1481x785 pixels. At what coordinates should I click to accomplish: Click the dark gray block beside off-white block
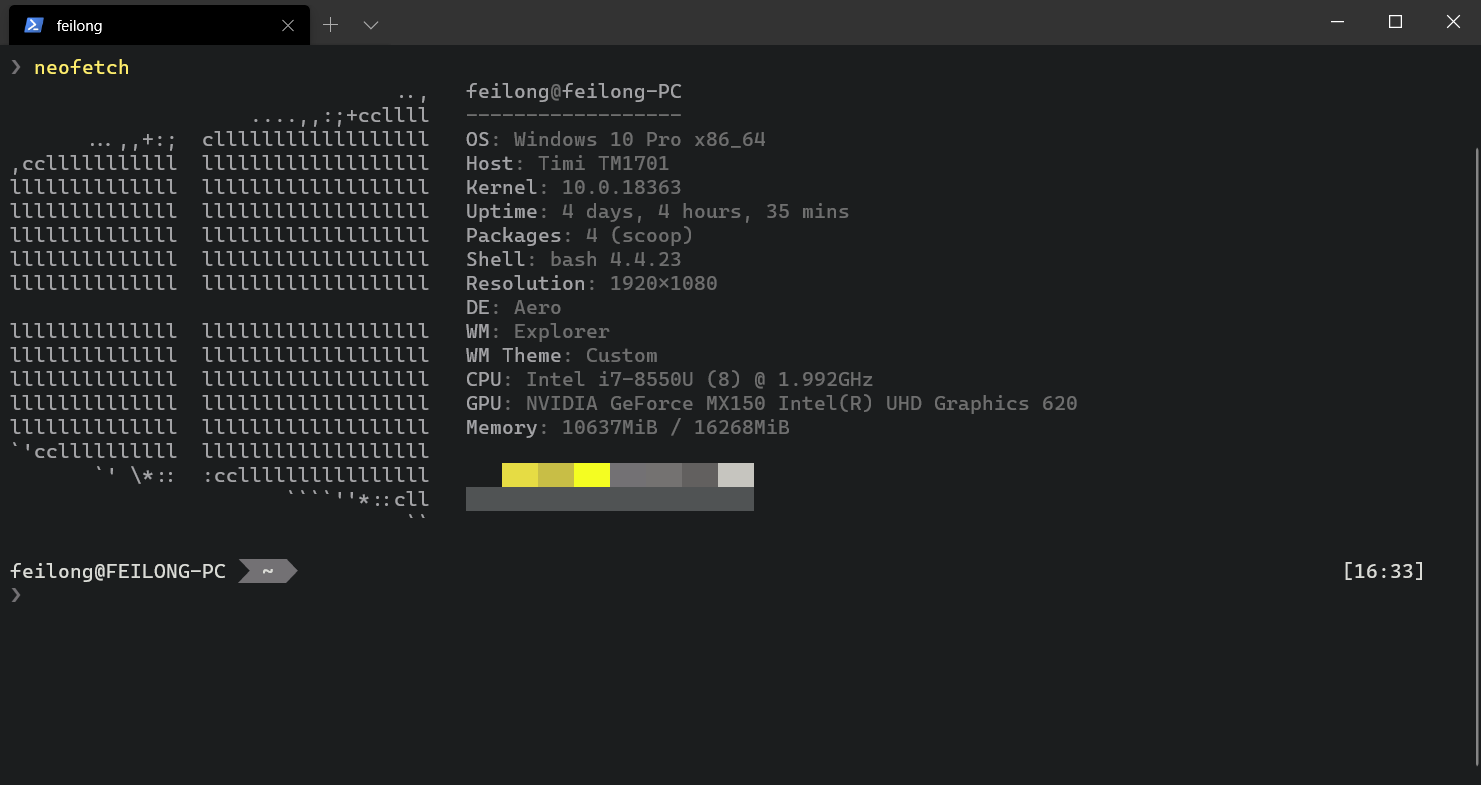tap(700, 475)
